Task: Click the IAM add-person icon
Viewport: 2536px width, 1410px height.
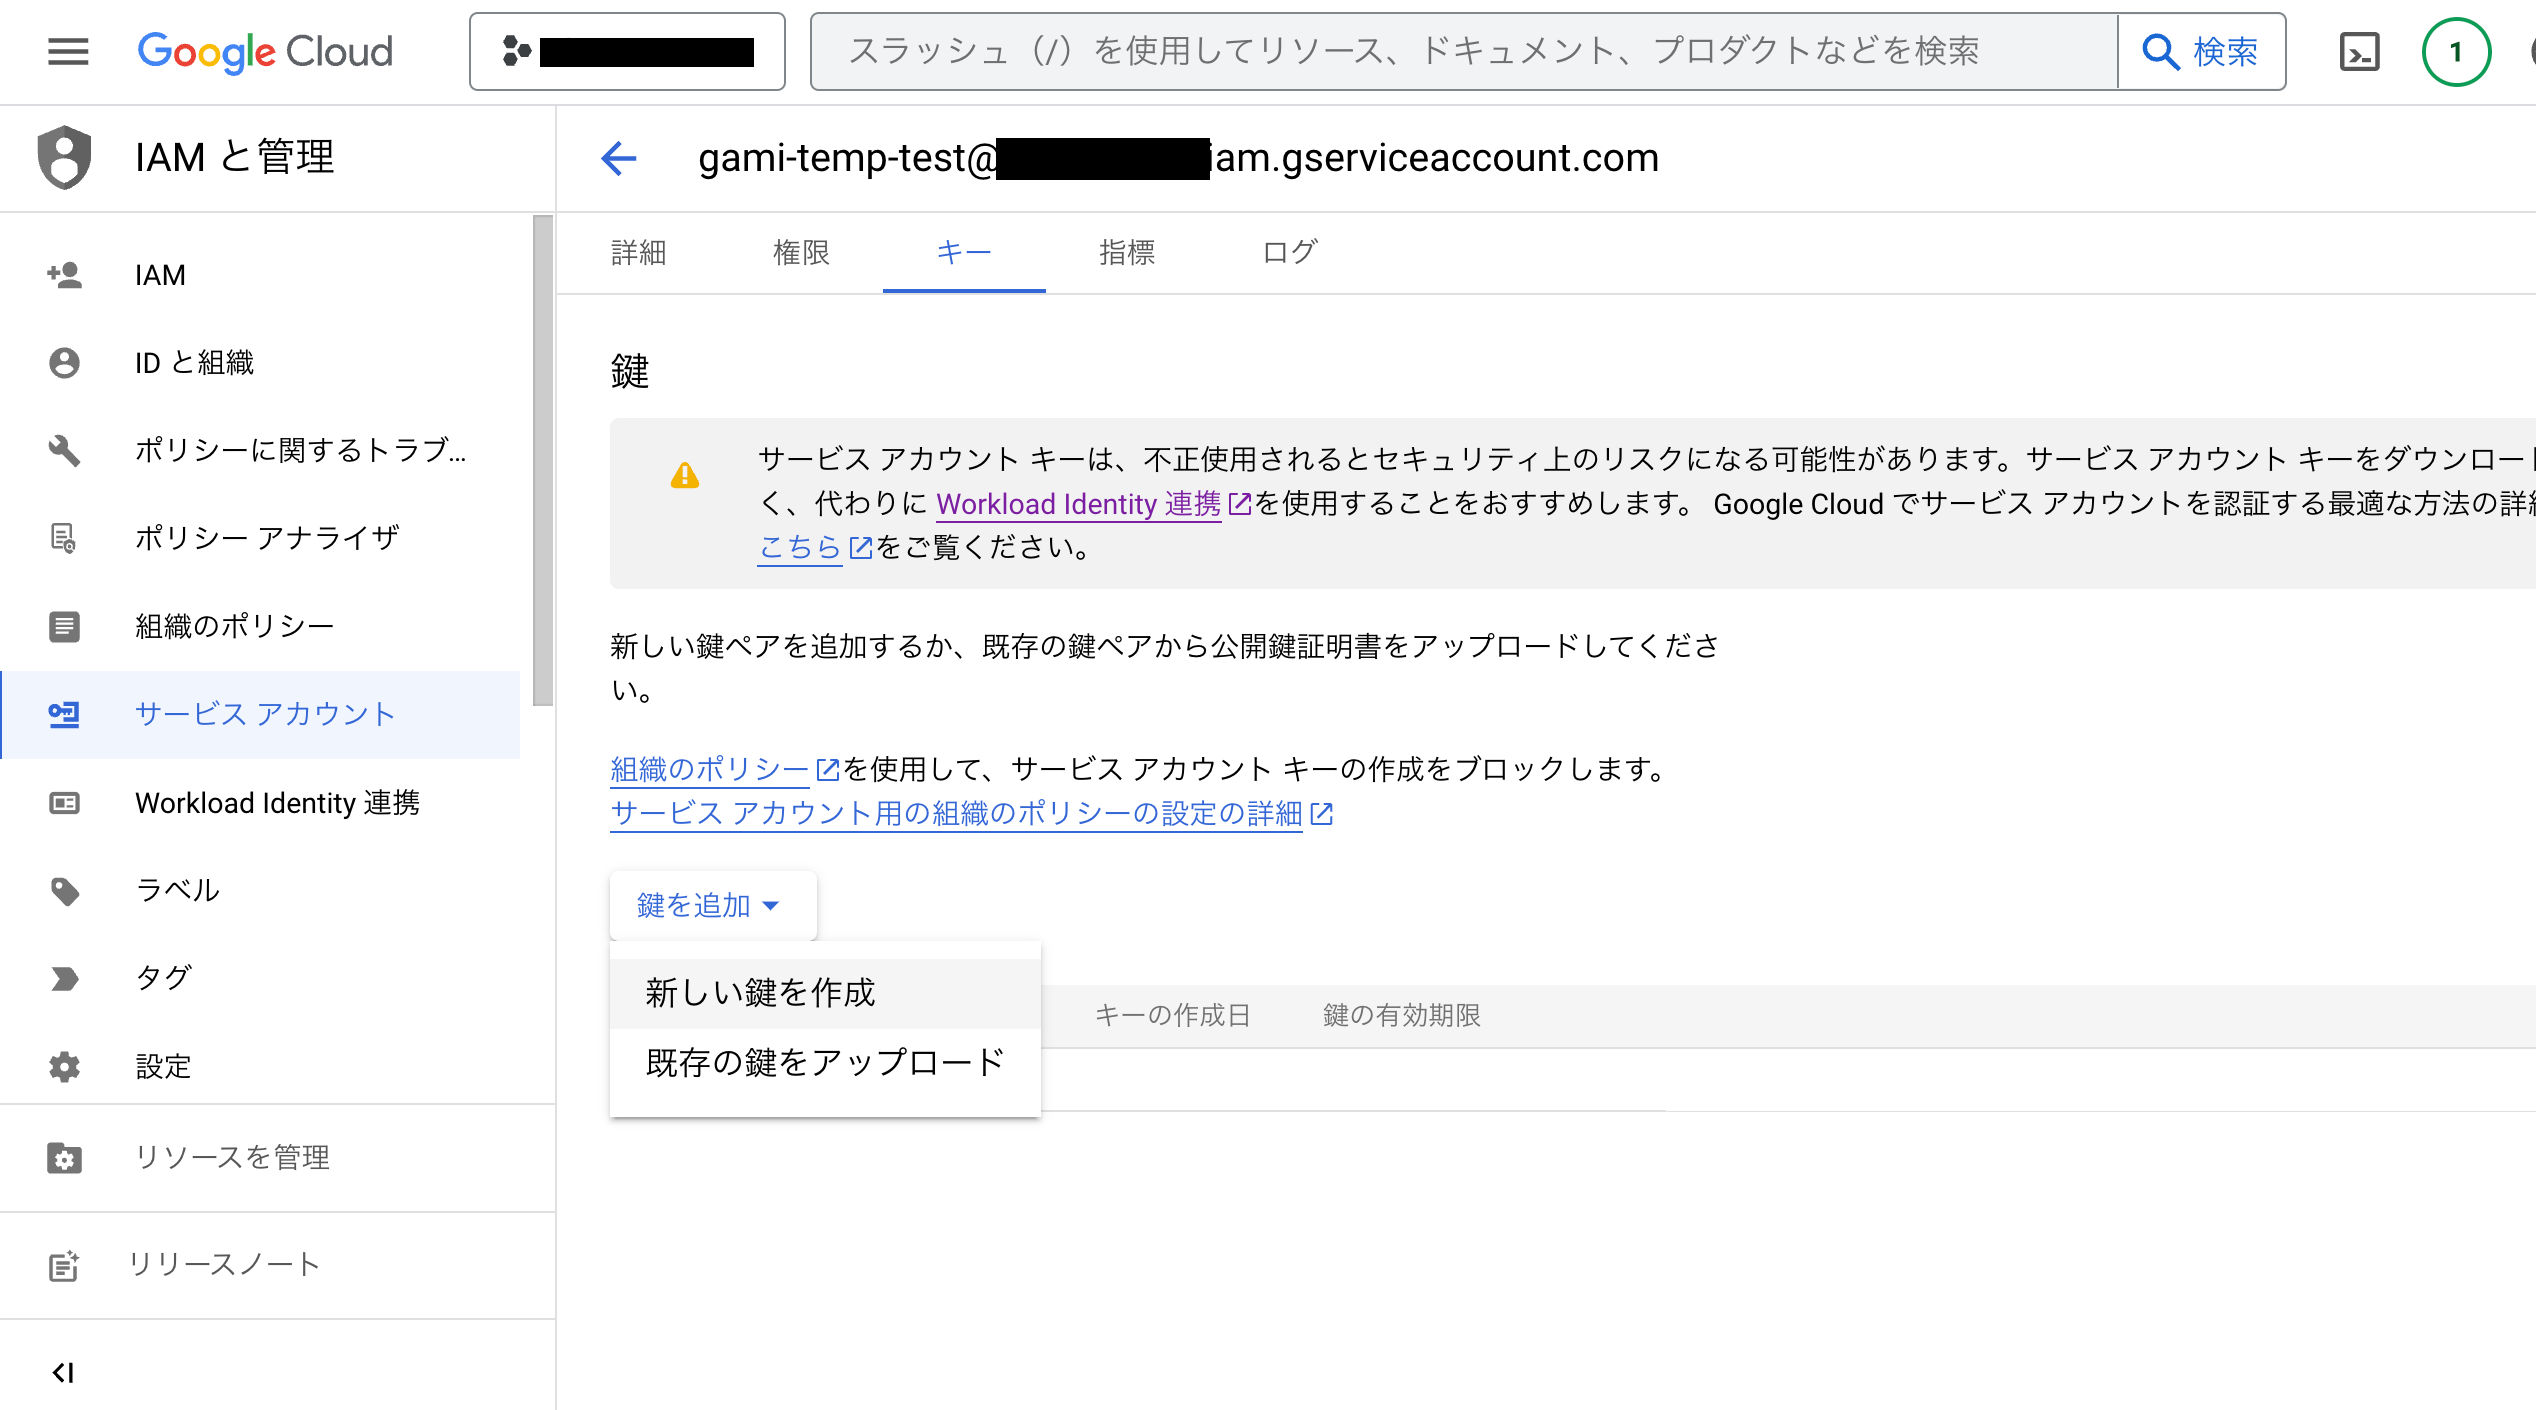Action: click(x=64, y=275)
